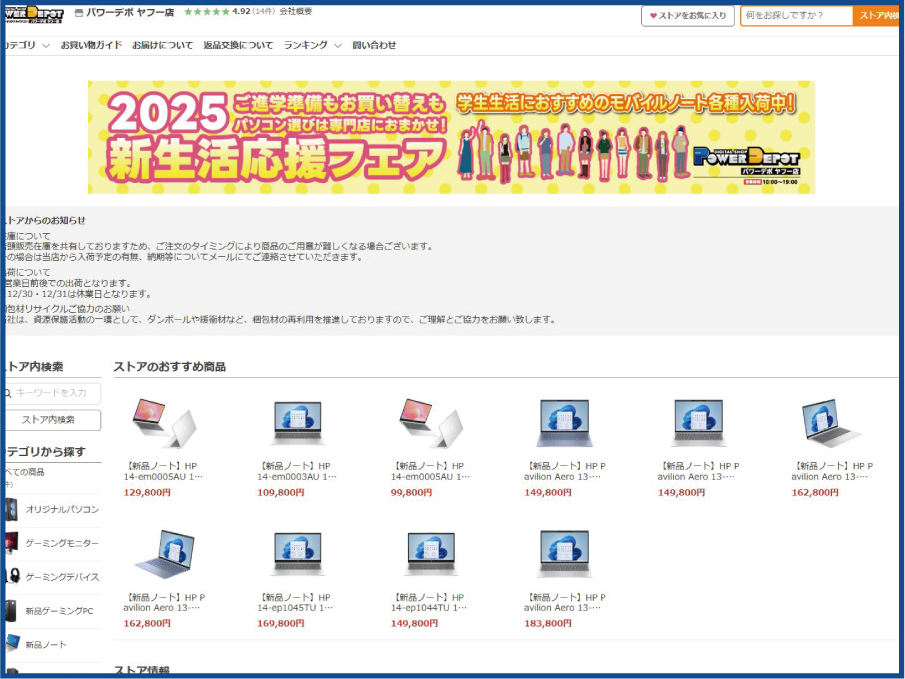Expand the ランキング dropdown

click(x=312, y=45)
